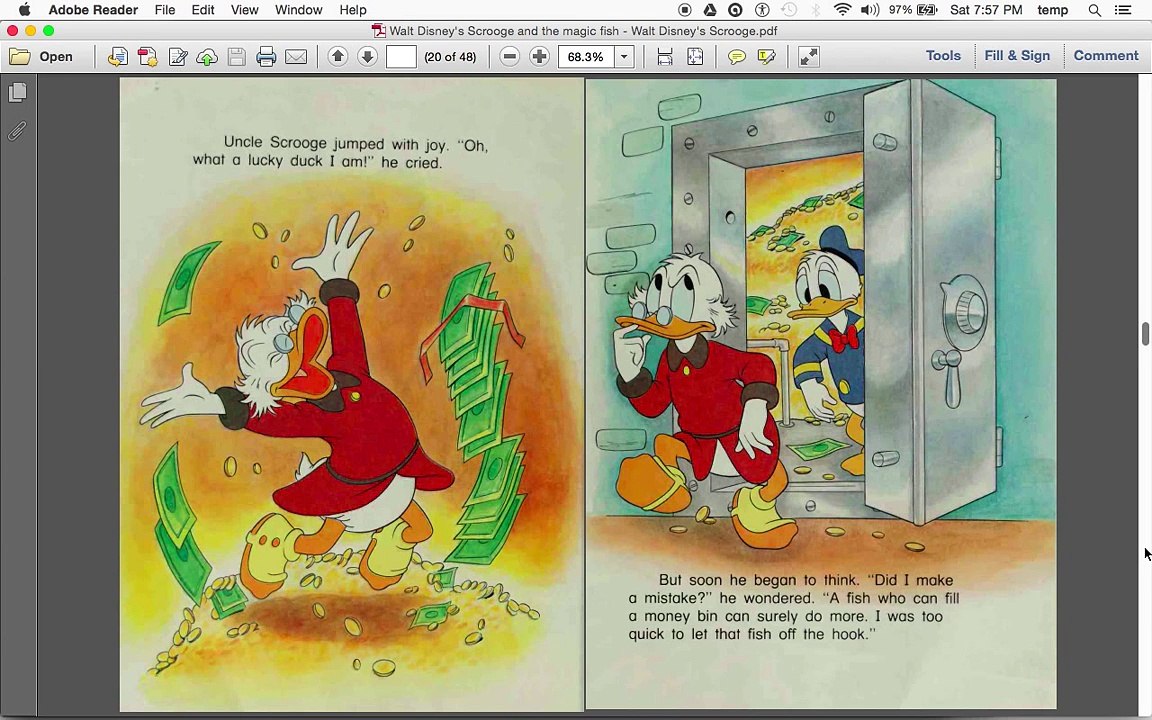Image resolution: width=1152 pixels, height=720 pixels.
Task: Click the page number input field
Action: click(401, 57)
